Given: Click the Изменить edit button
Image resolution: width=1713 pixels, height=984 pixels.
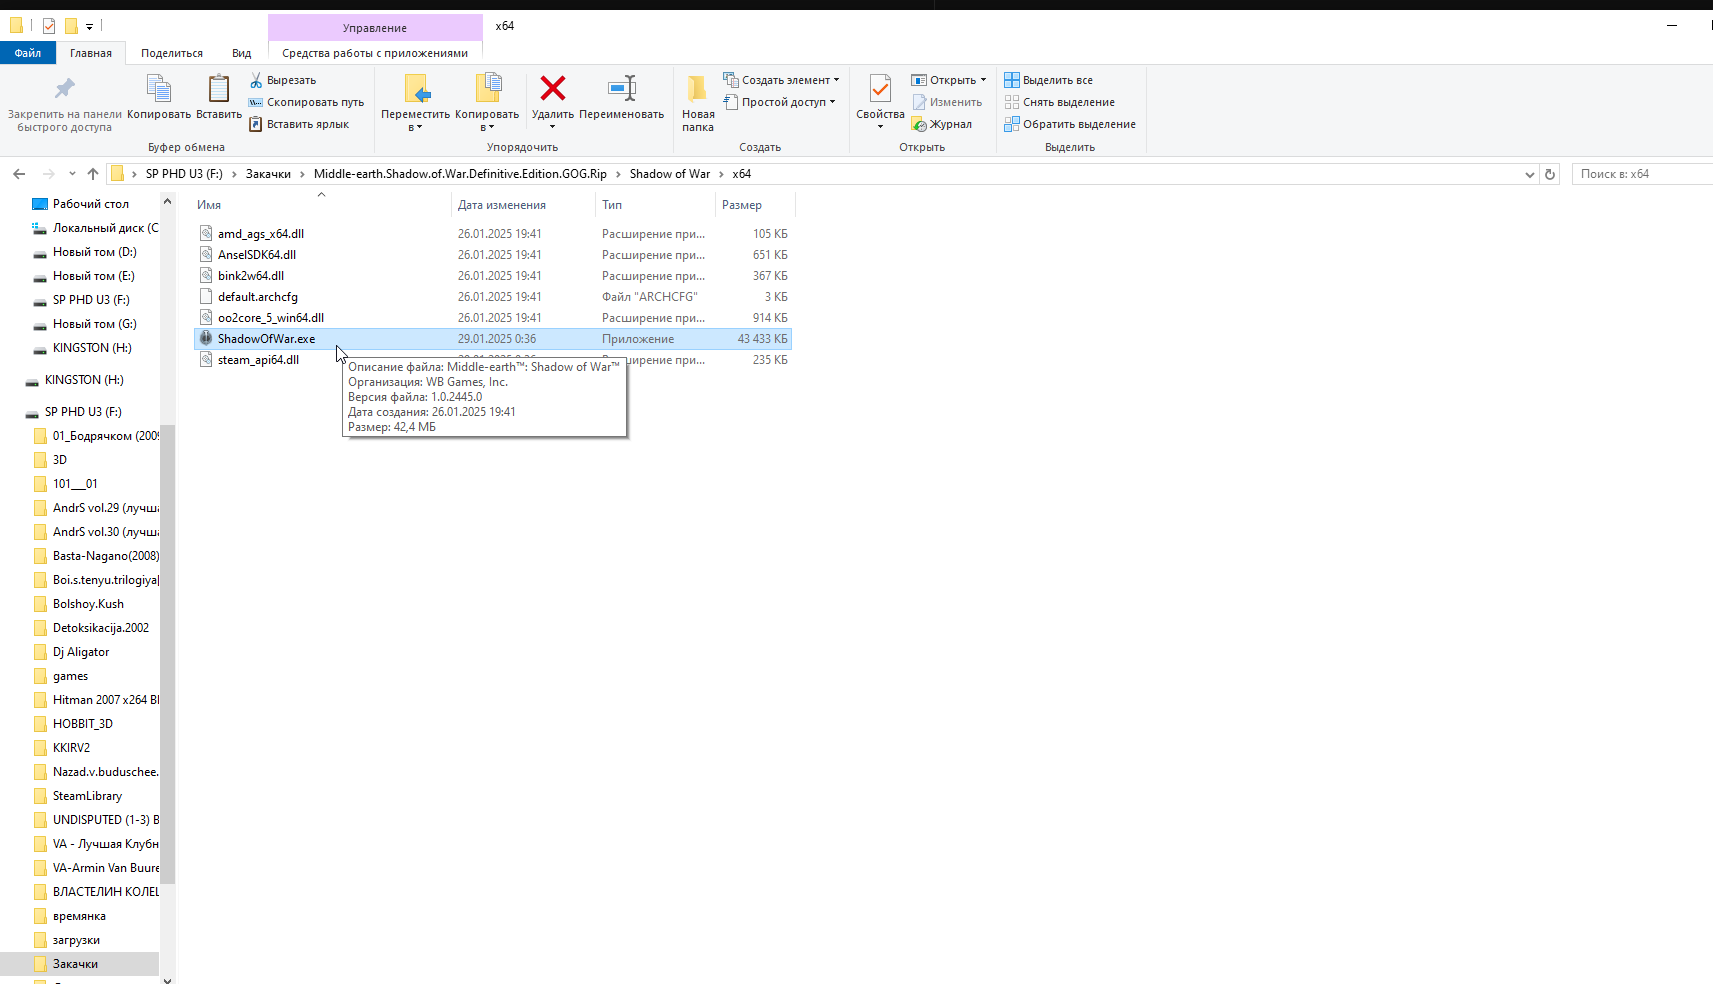Looking at the screenshot, I should click(947, 102).
